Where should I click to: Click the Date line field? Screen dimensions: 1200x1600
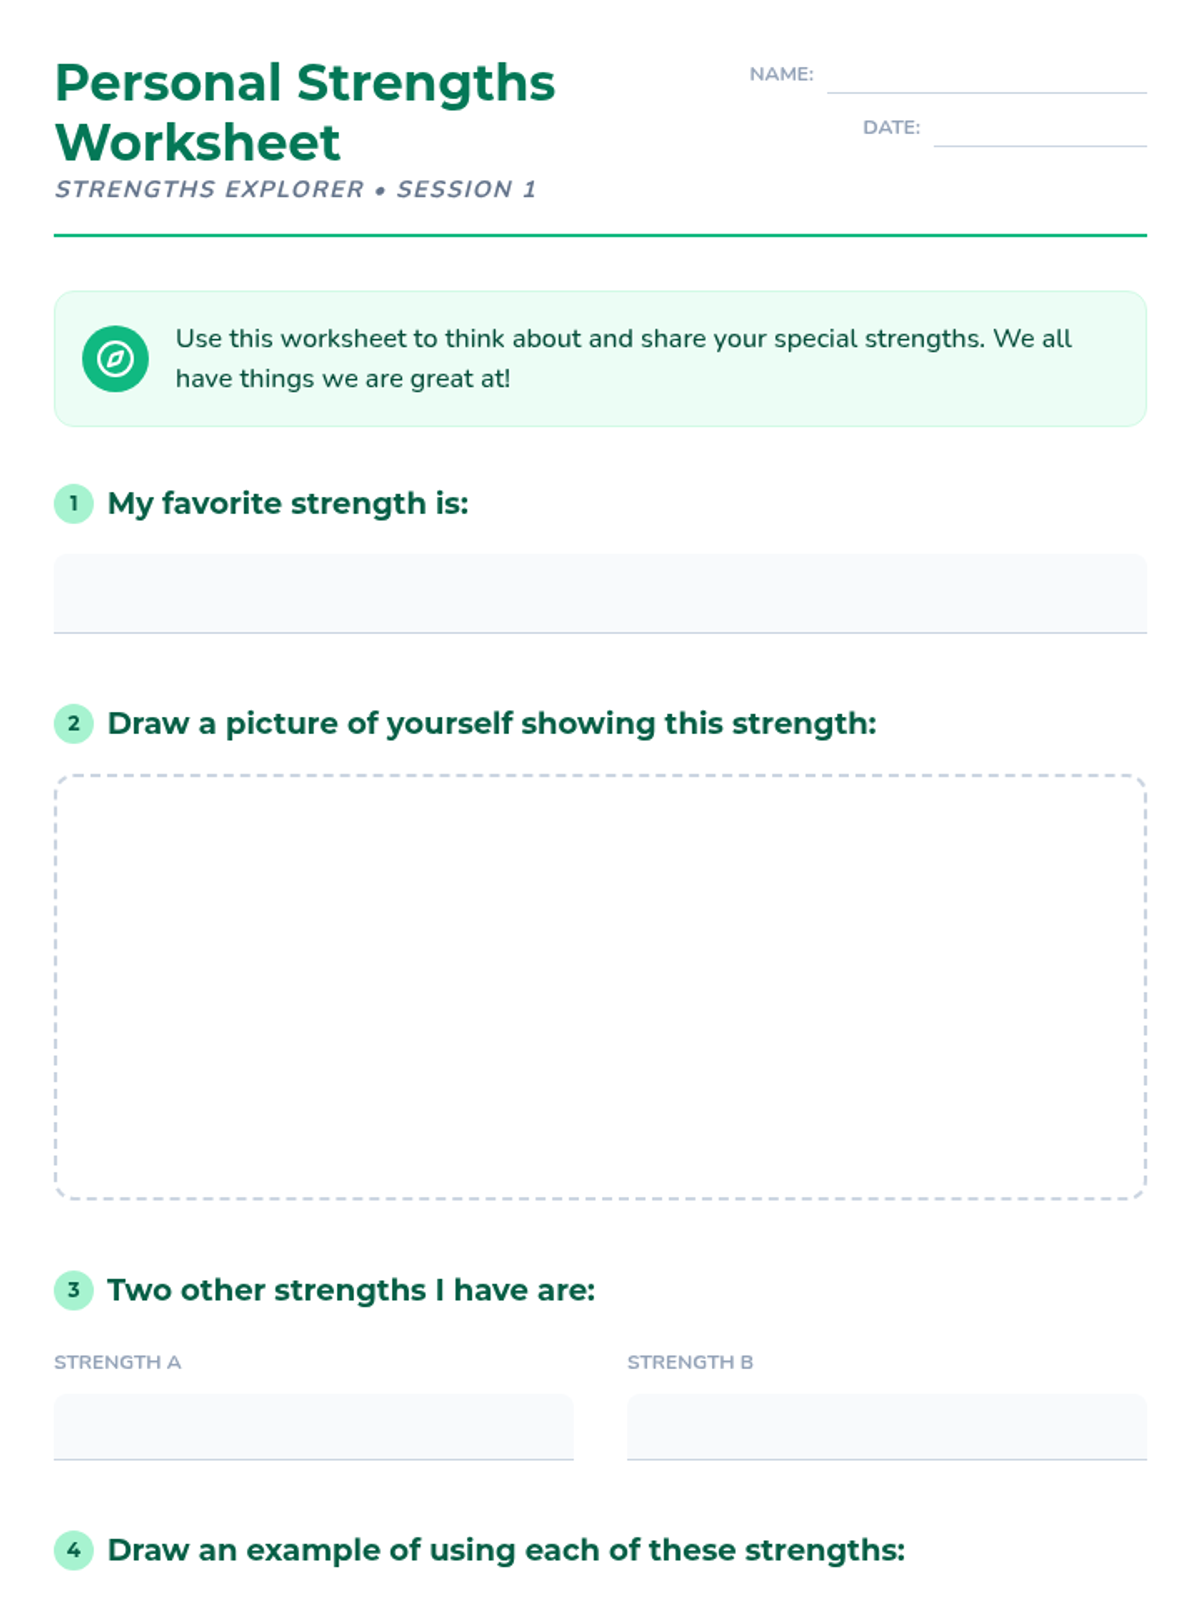[1040, 129]
